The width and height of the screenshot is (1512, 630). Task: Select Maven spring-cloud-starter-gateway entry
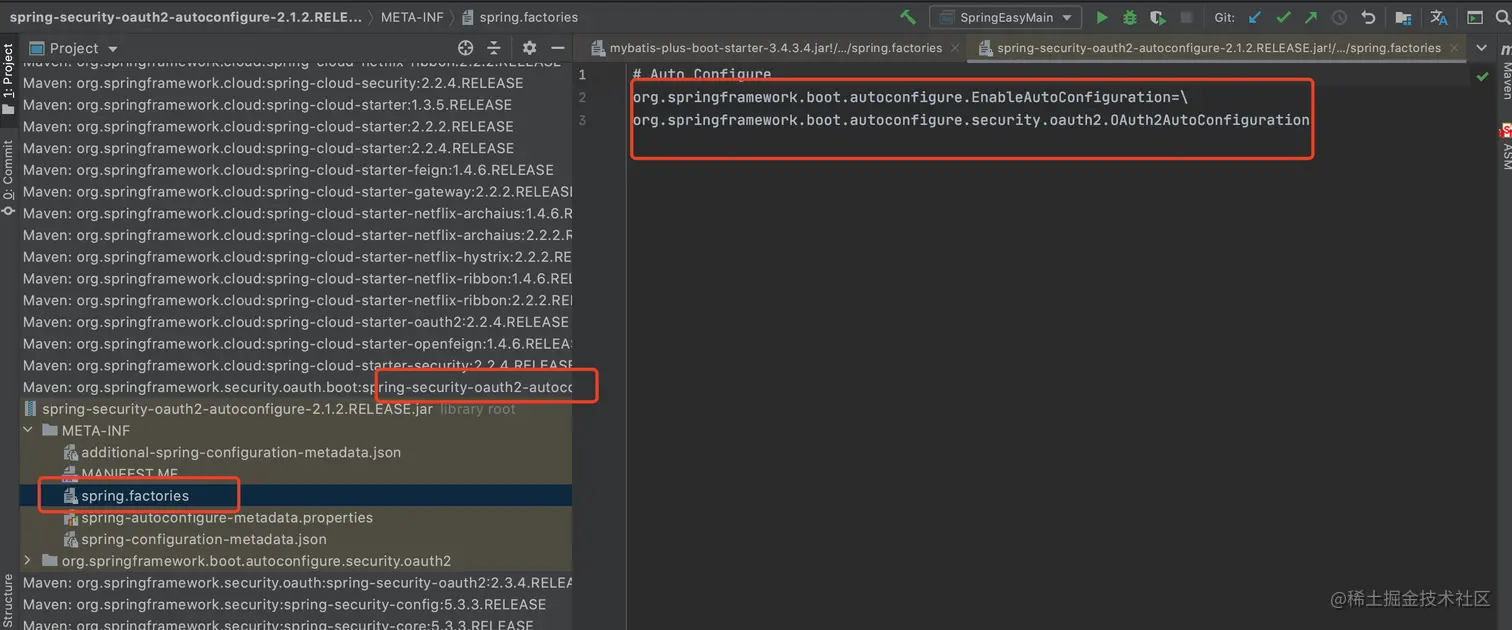coord(296,192)
